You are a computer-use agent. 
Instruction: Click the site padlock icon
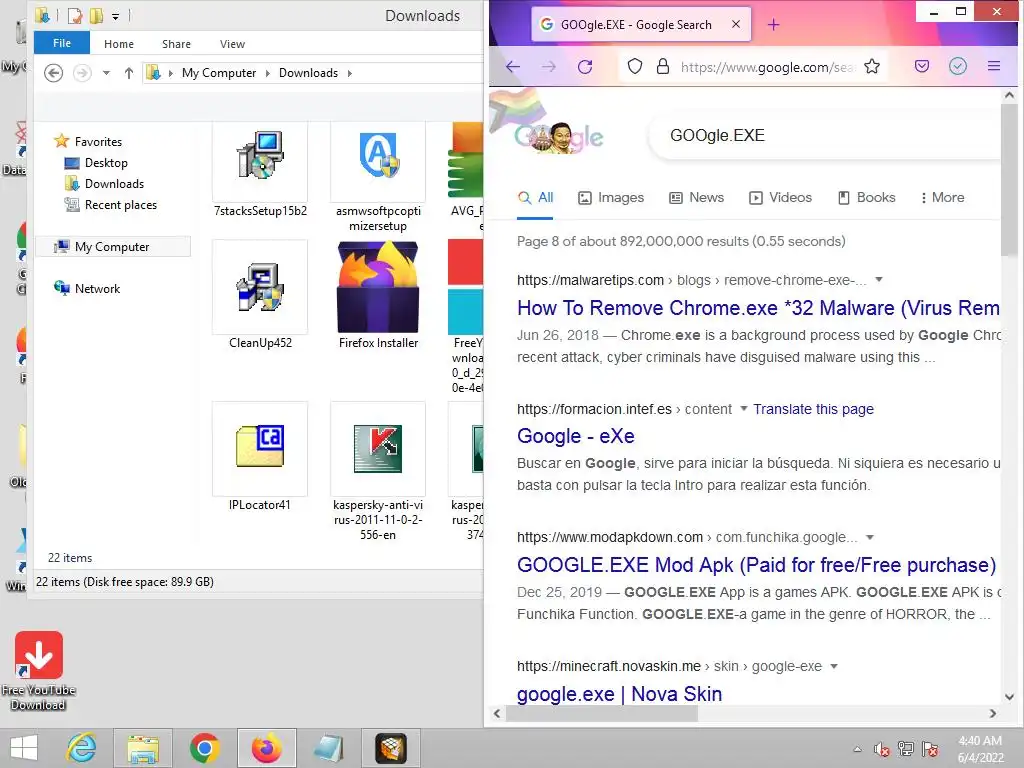pyautogui.click(x=663, y=67)
